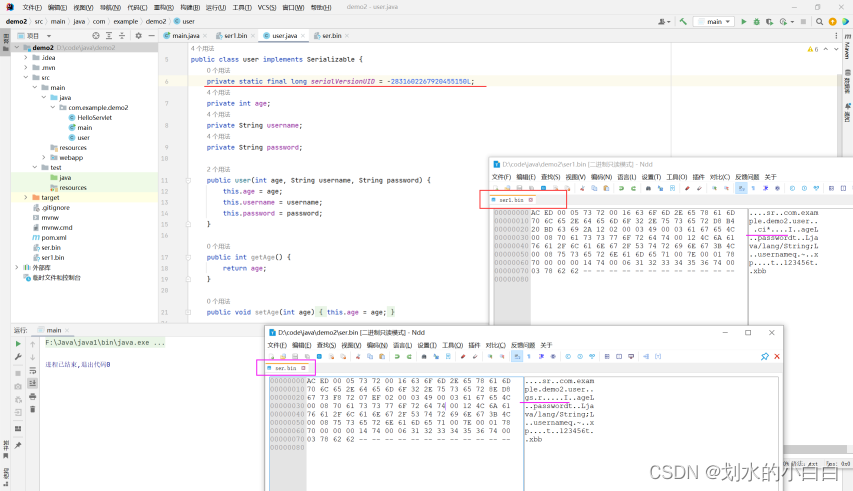Run with coverage icon in top toolbar

(x=769, y=22)
